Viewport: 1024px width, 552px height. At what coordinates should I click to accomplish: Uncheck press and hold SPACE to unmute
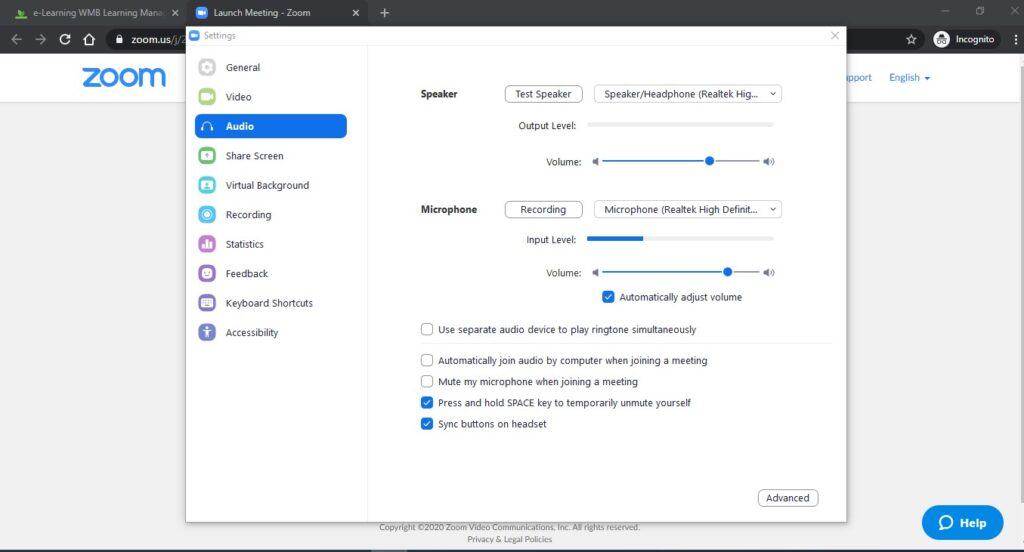point(427,402)
